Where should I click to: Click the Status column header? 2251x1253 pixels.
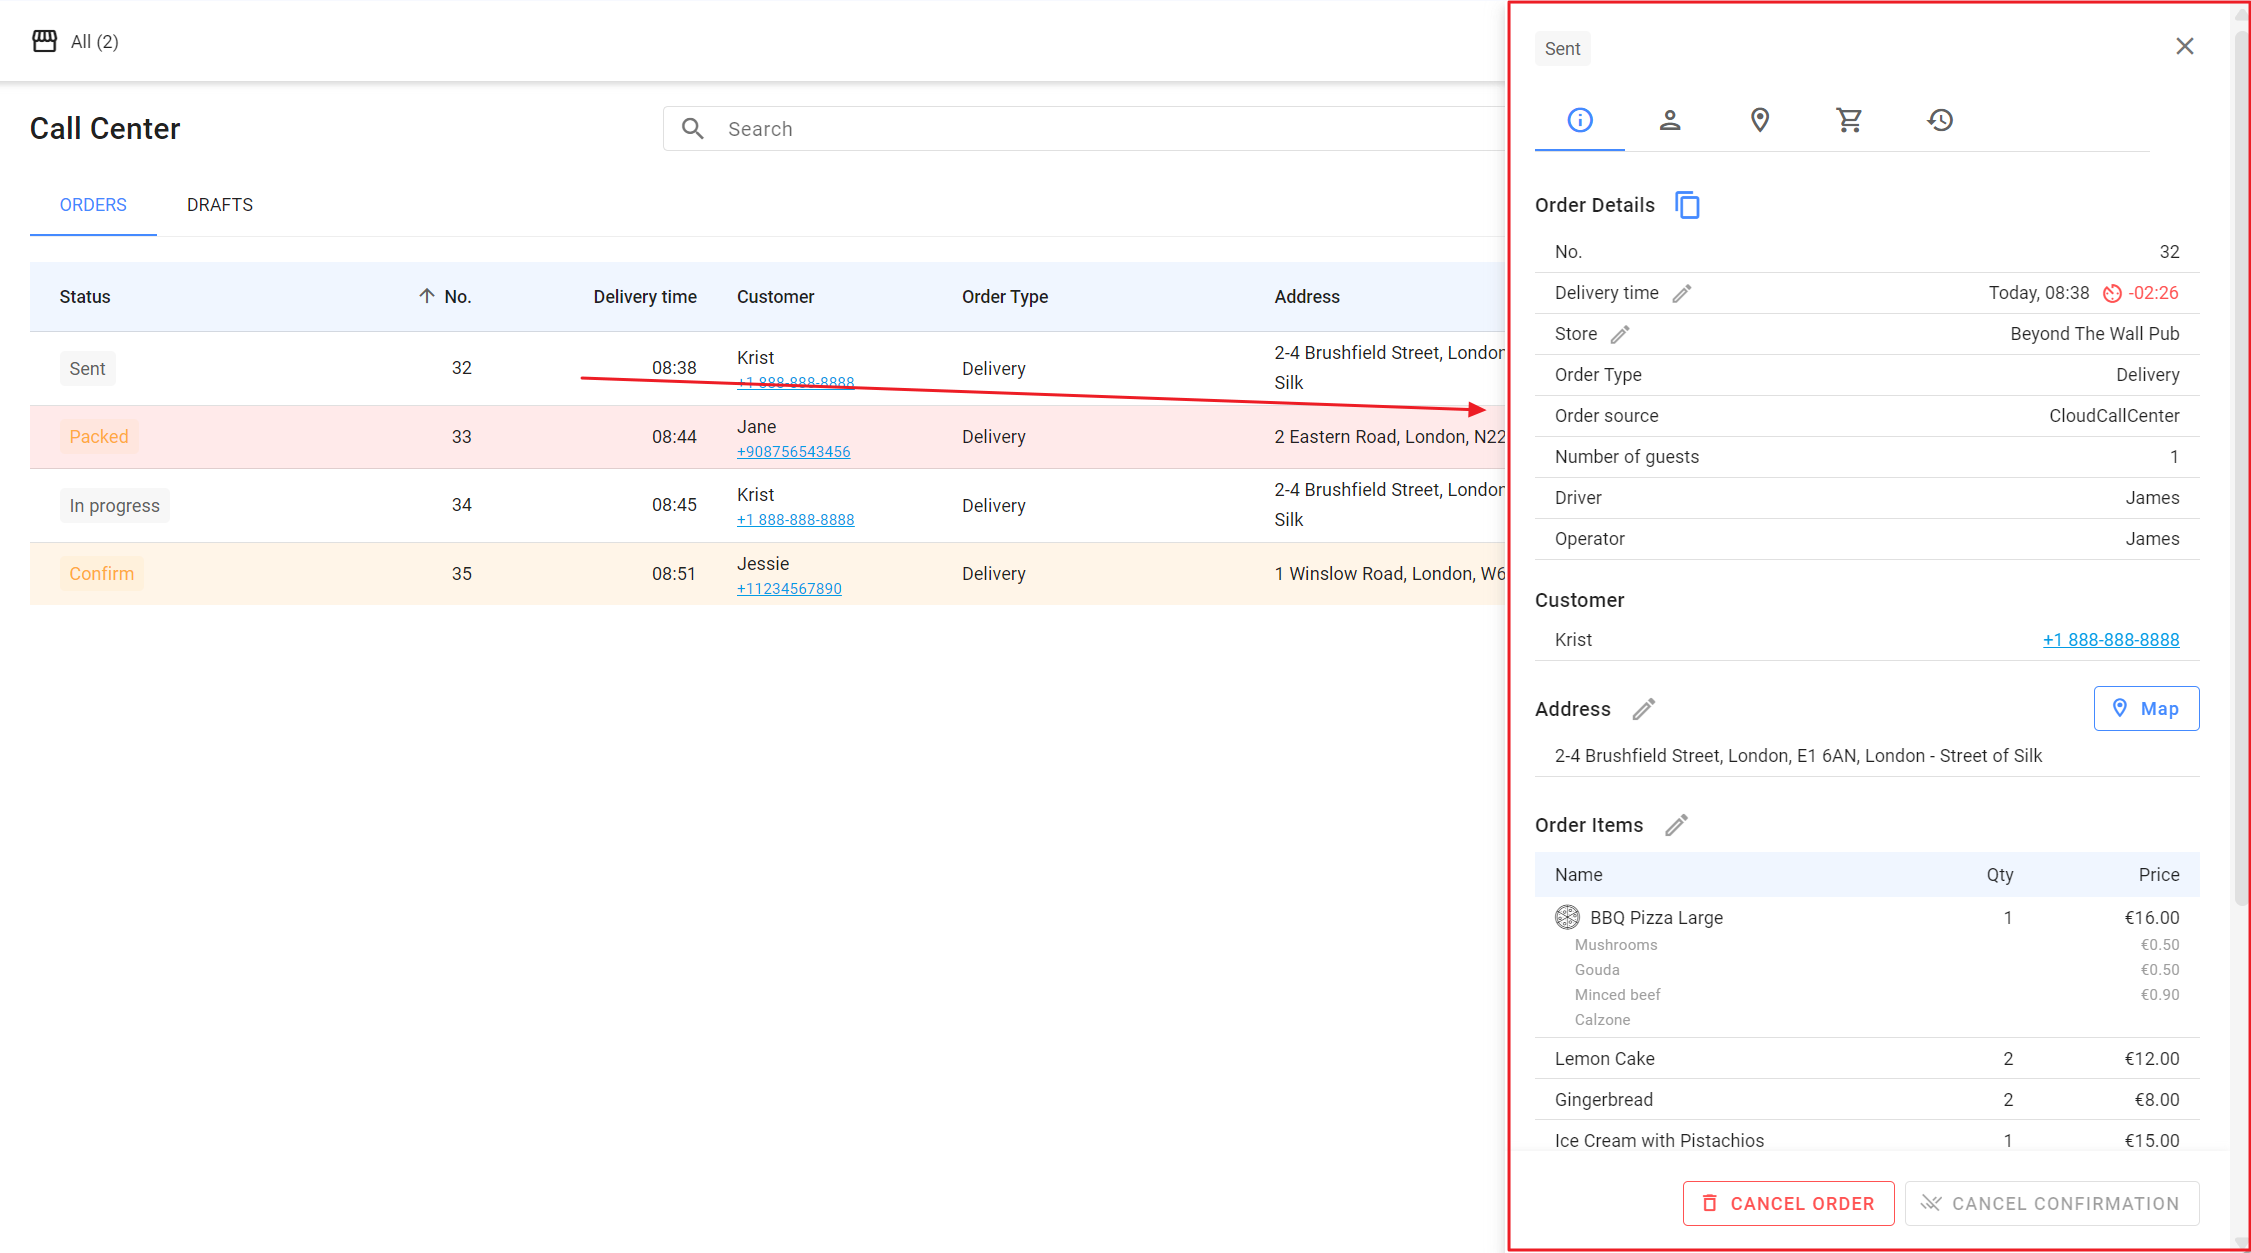pyautogui.click(x=85, y=297)
